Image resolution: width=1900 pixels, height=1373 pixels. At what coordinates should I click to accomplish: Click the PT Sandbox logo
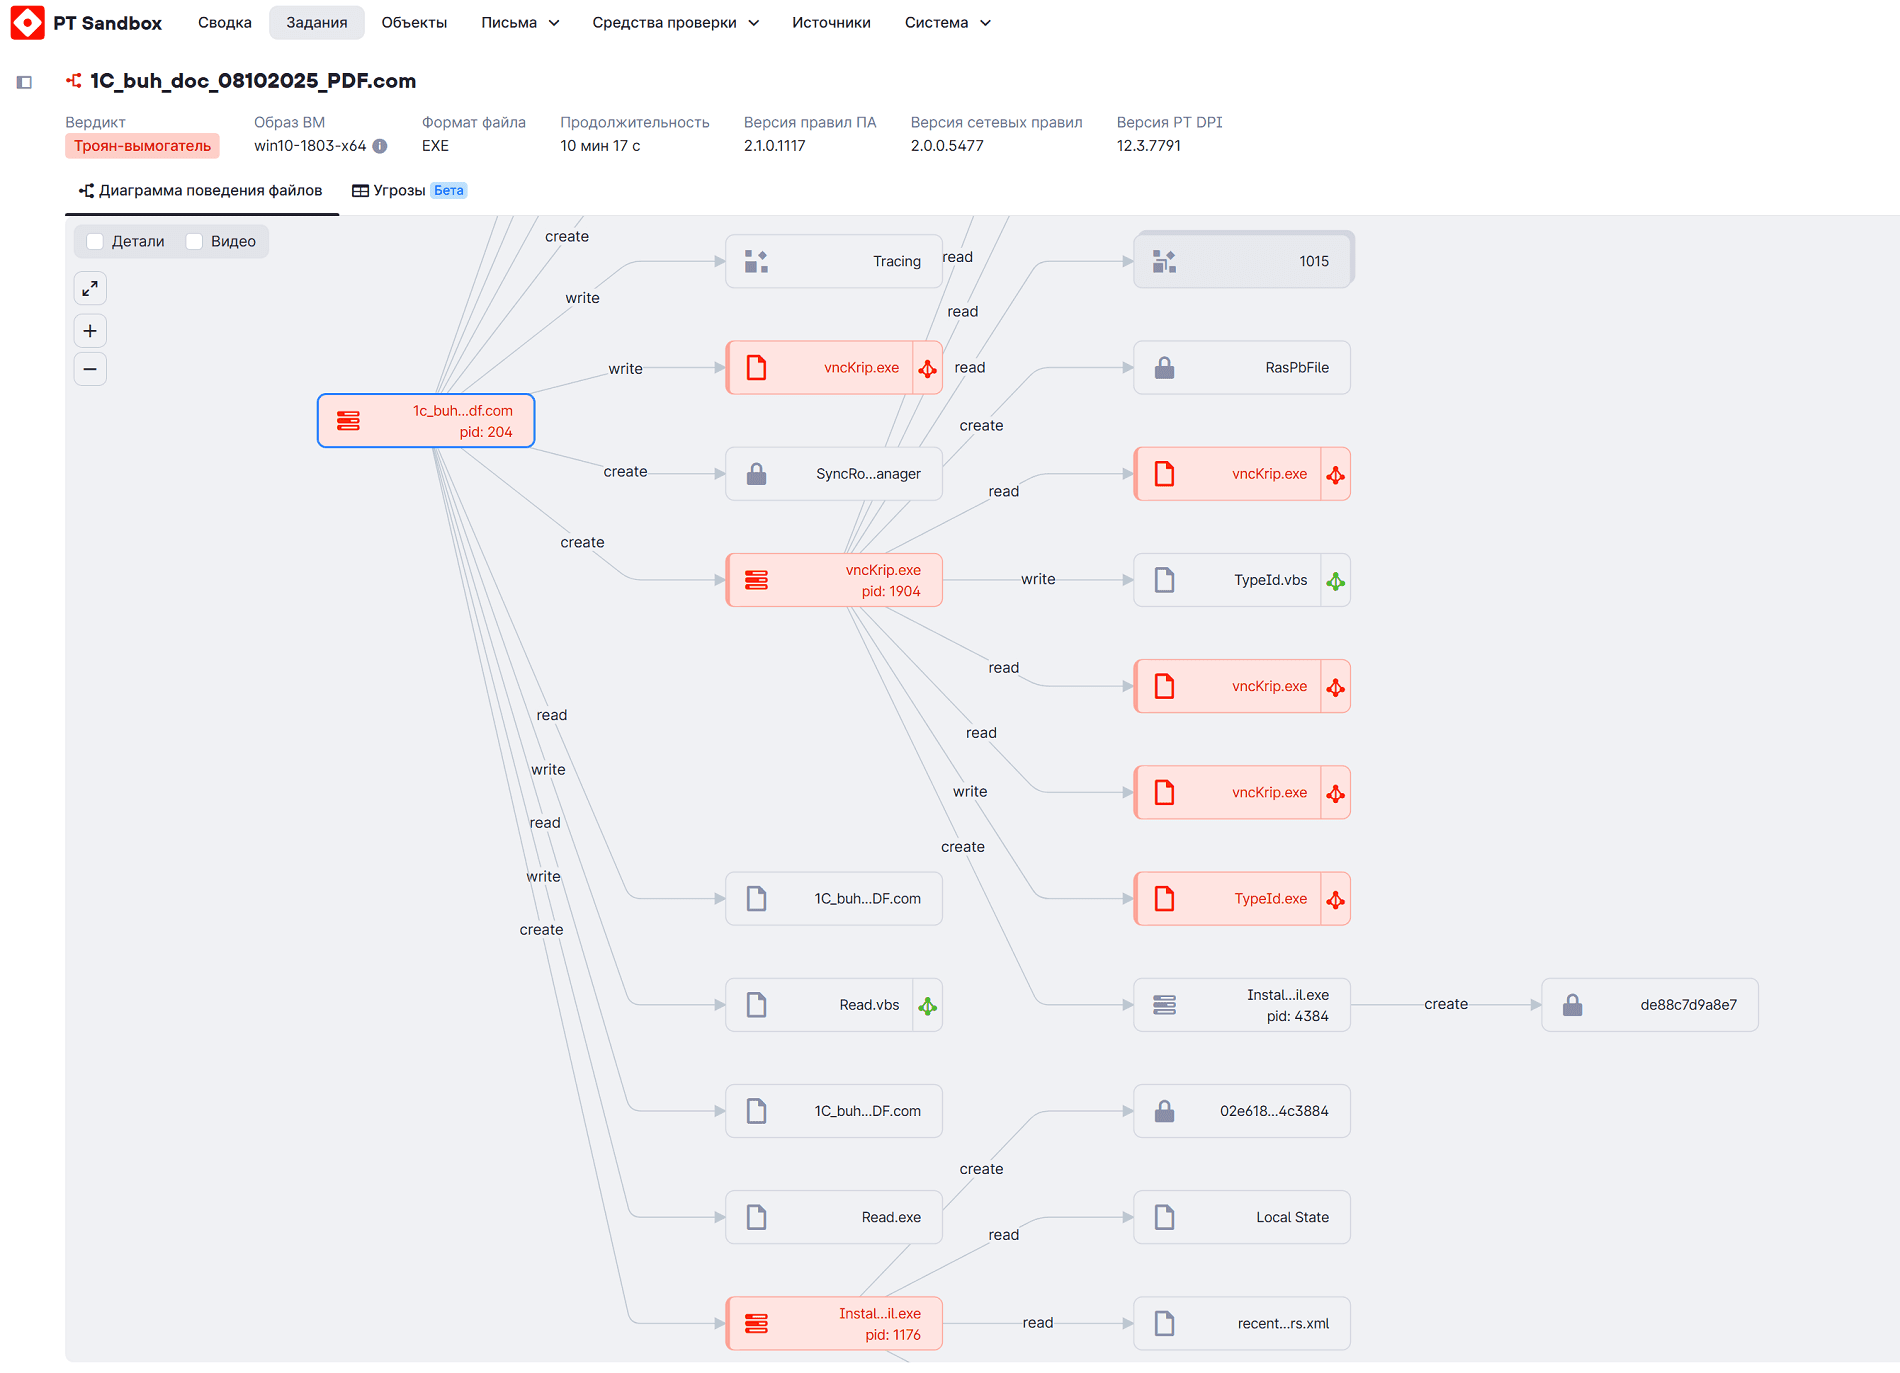pos(27,22)
